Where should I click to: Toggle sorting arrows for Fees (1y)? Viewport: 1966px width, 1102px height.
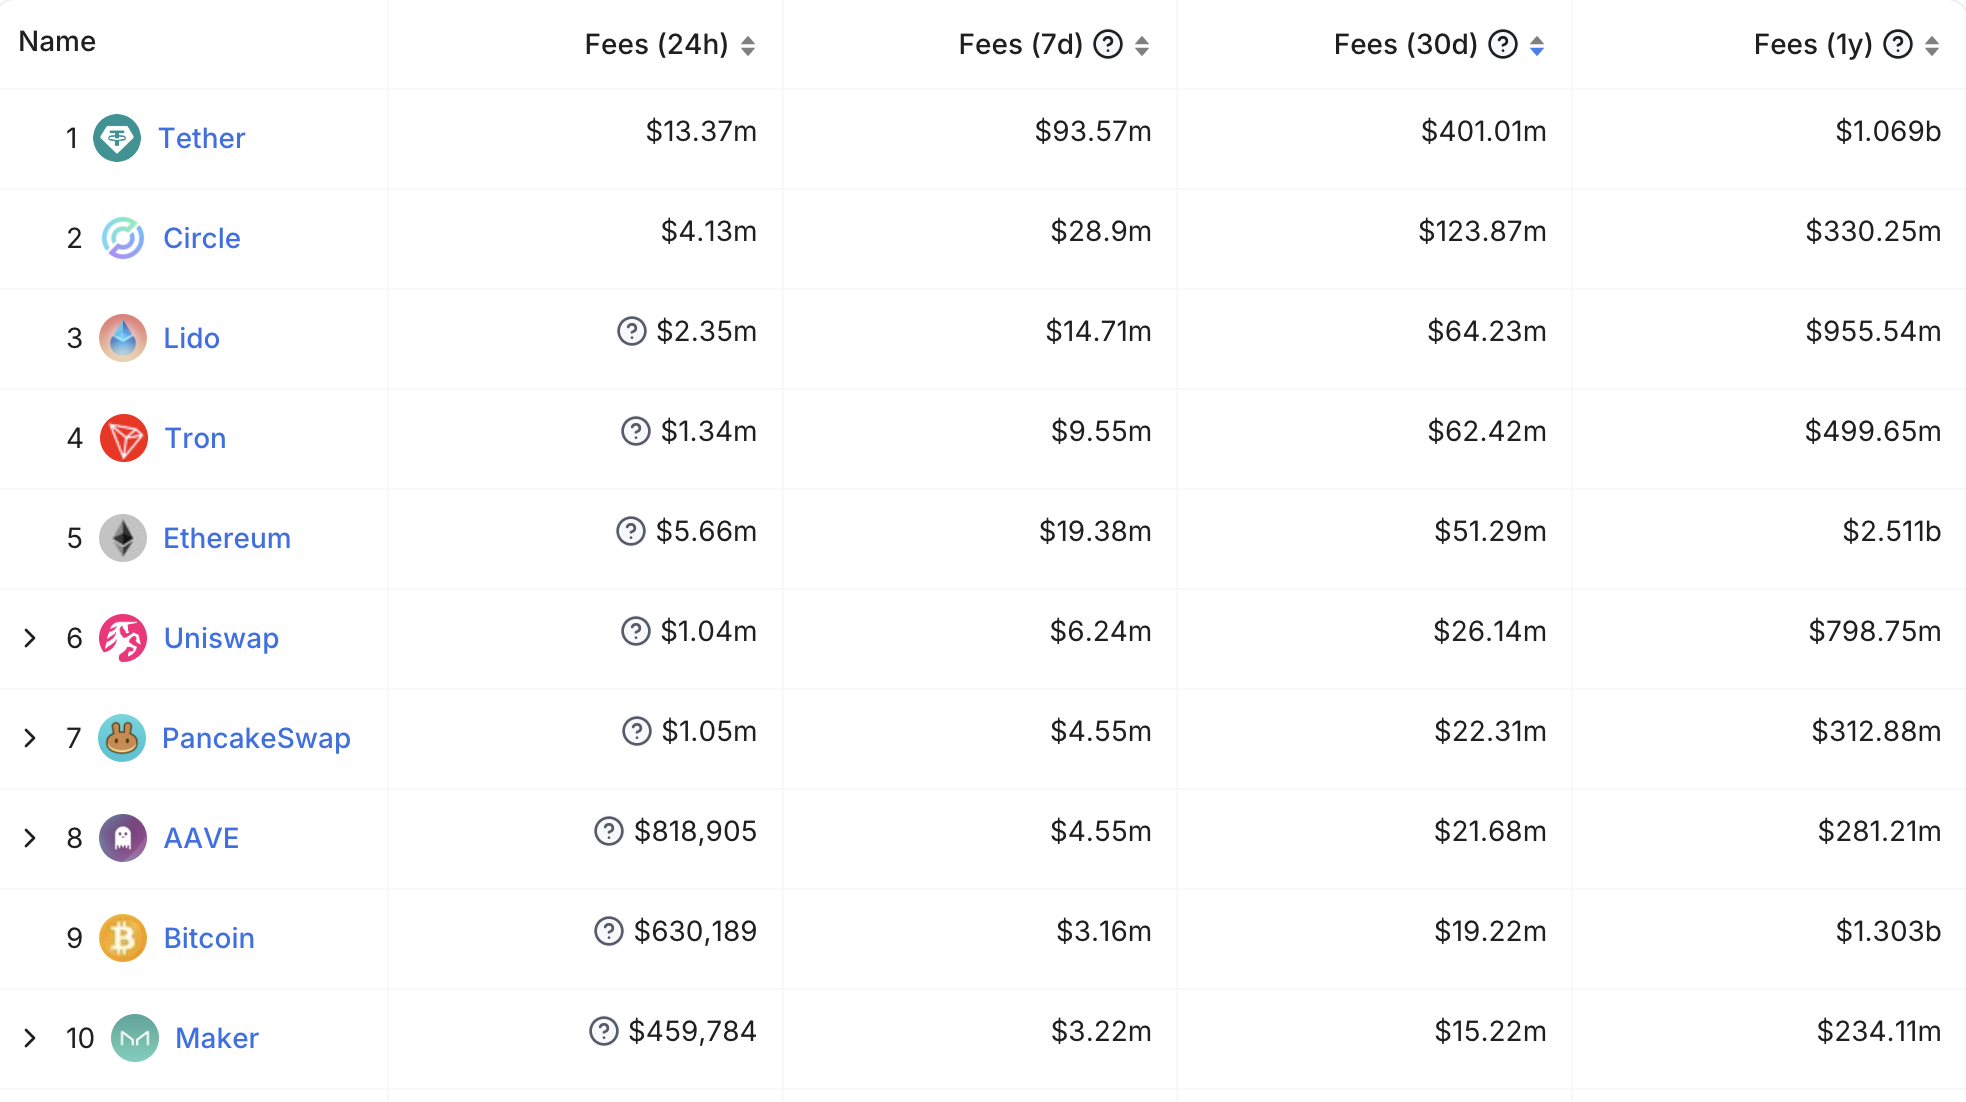pyautogui.click(x=1932, y=45)
